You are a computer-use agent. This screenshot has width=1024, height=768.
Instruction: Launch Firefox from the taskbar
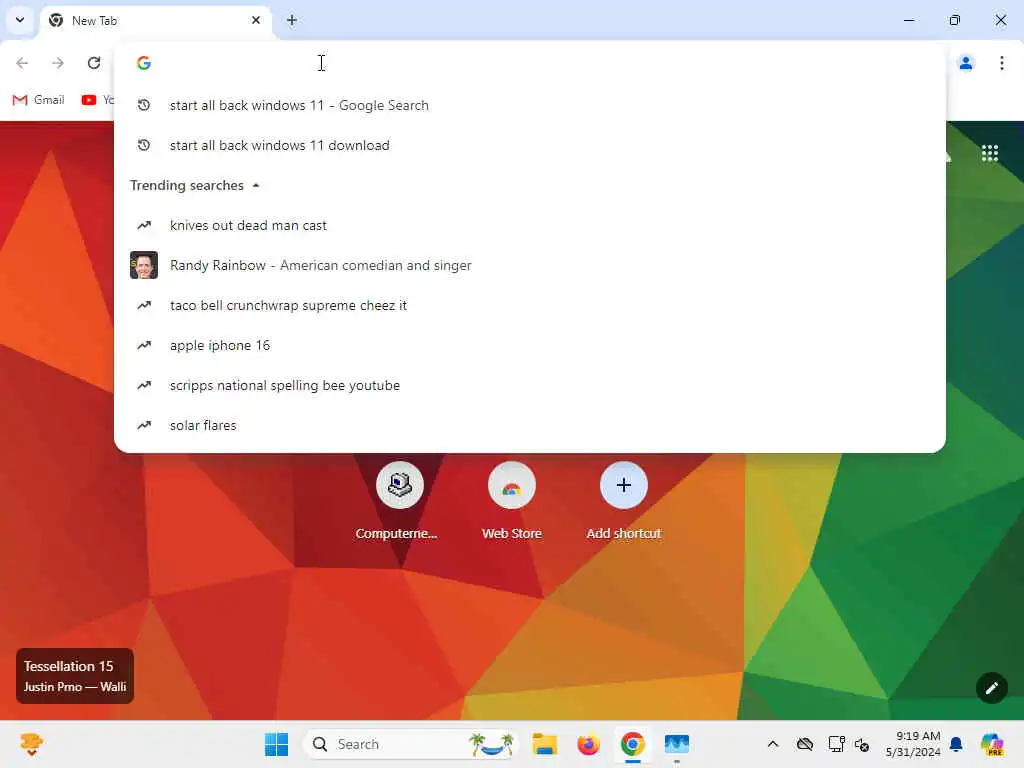(588, 744)
